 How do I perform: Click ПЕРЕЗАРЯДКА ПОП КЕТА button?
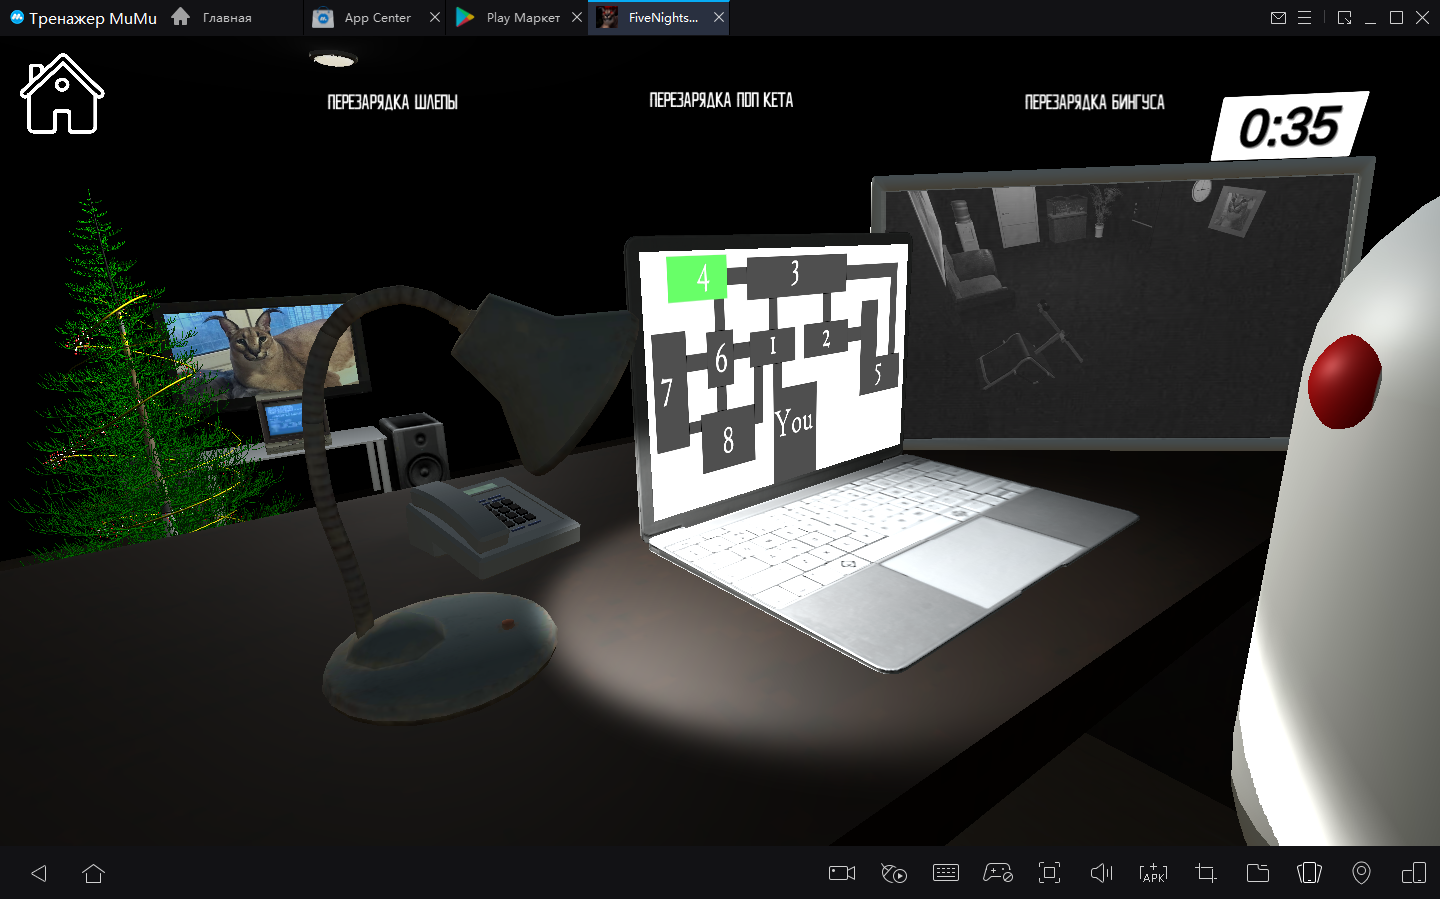coord(721,101)
